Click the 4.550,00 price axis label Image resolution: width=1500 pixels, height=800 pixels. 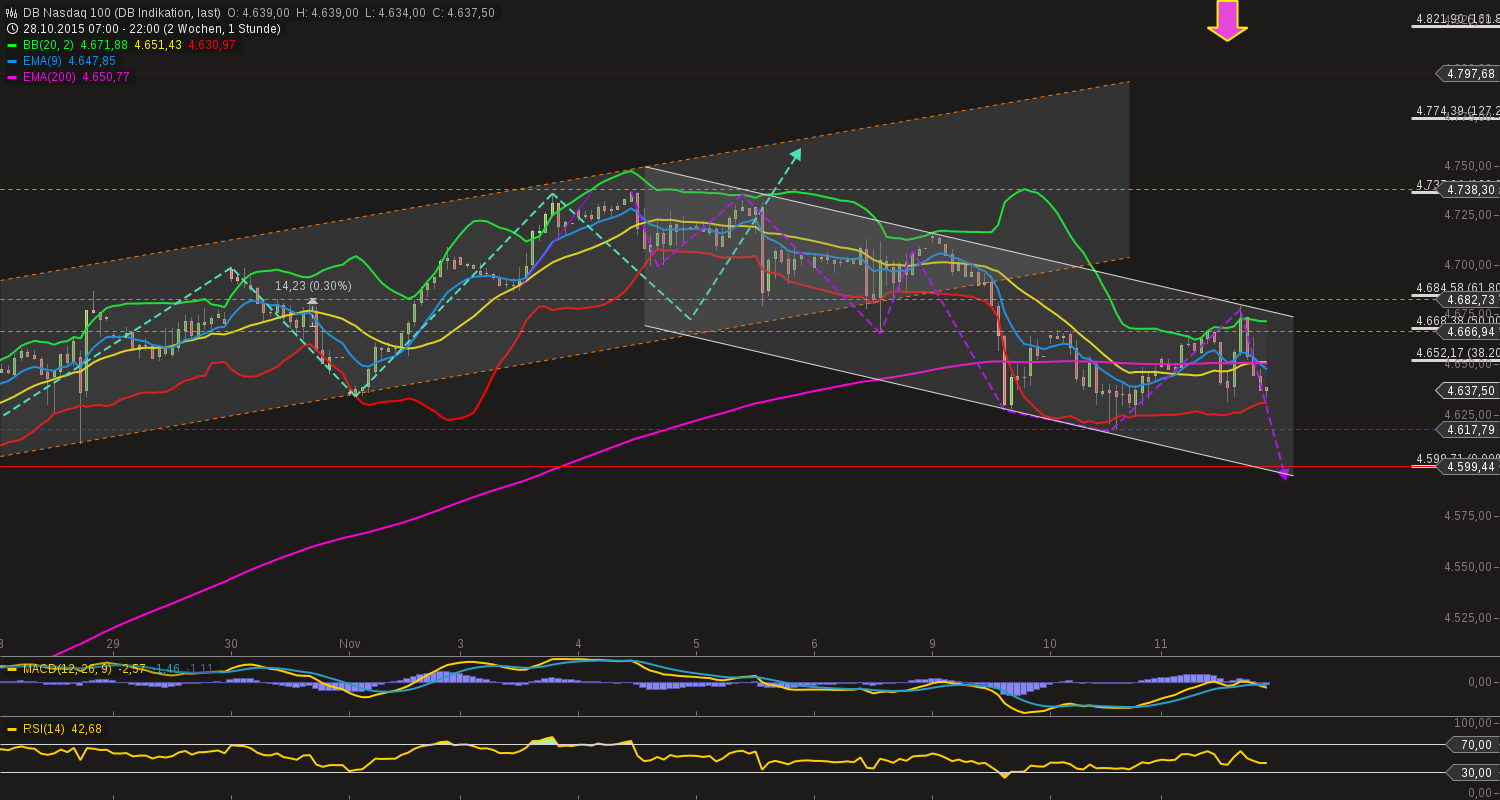pos(1469,566)
